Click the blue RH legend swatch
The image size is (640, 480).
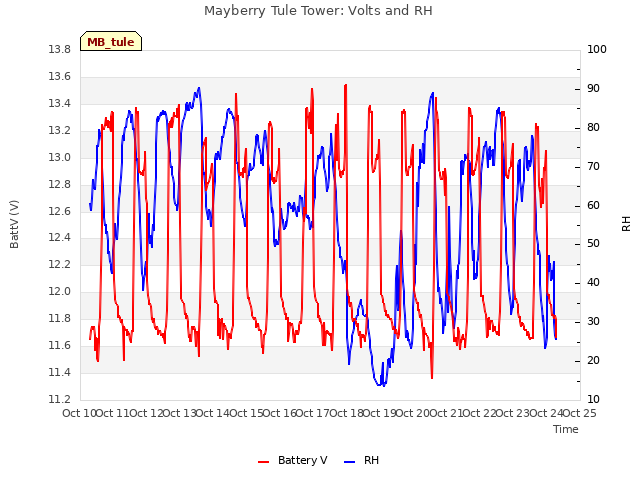[349, 461]
